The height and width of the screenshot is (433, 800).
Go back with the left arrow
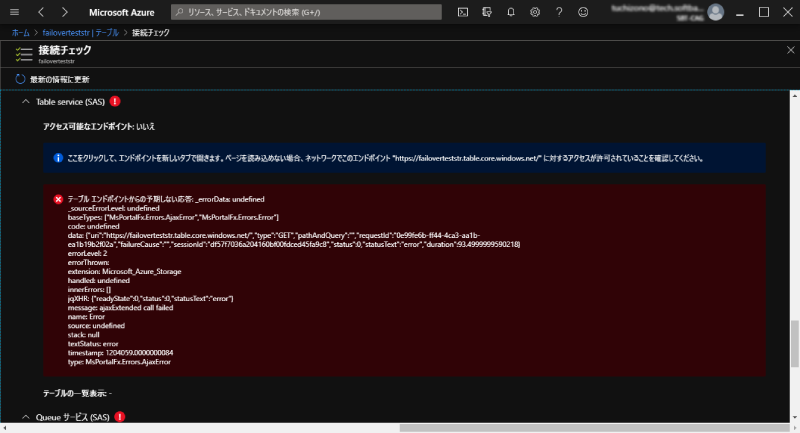[41, 12]
